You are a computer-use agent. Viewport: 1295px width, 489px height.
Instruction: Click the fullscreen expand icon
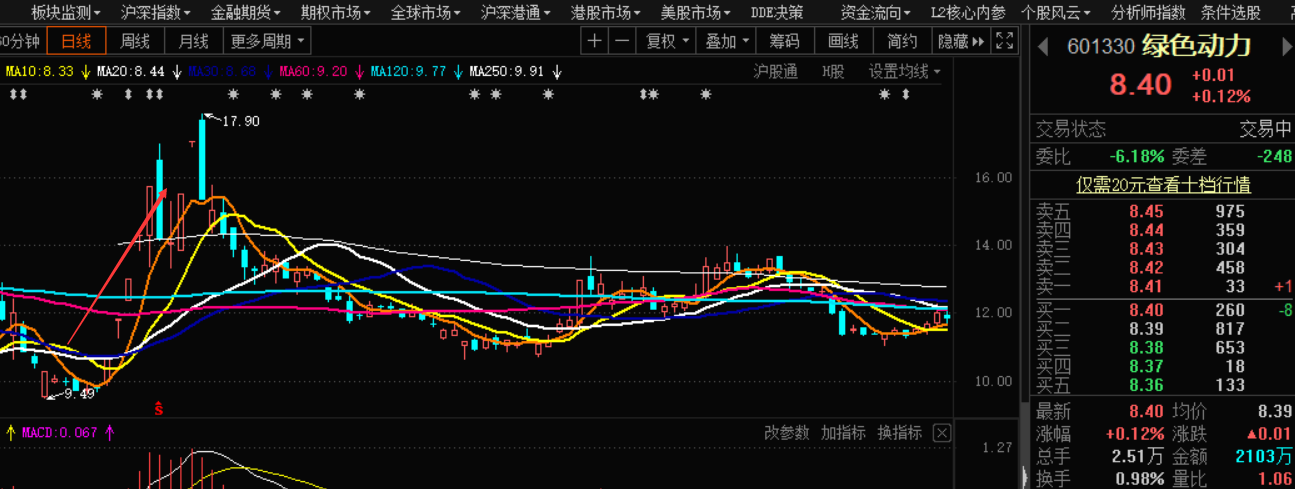tap(1005, 41)
